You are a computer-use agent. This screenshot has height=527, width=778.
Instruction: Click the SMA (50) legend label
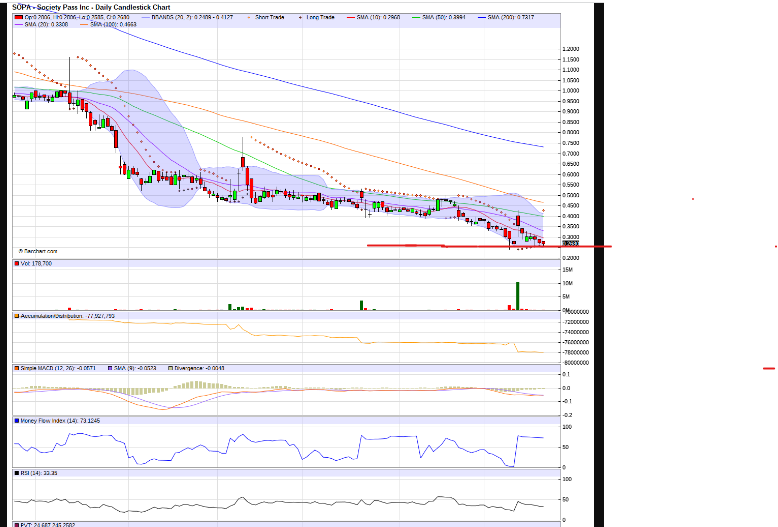pyautogui.click(x=444, y=17)
